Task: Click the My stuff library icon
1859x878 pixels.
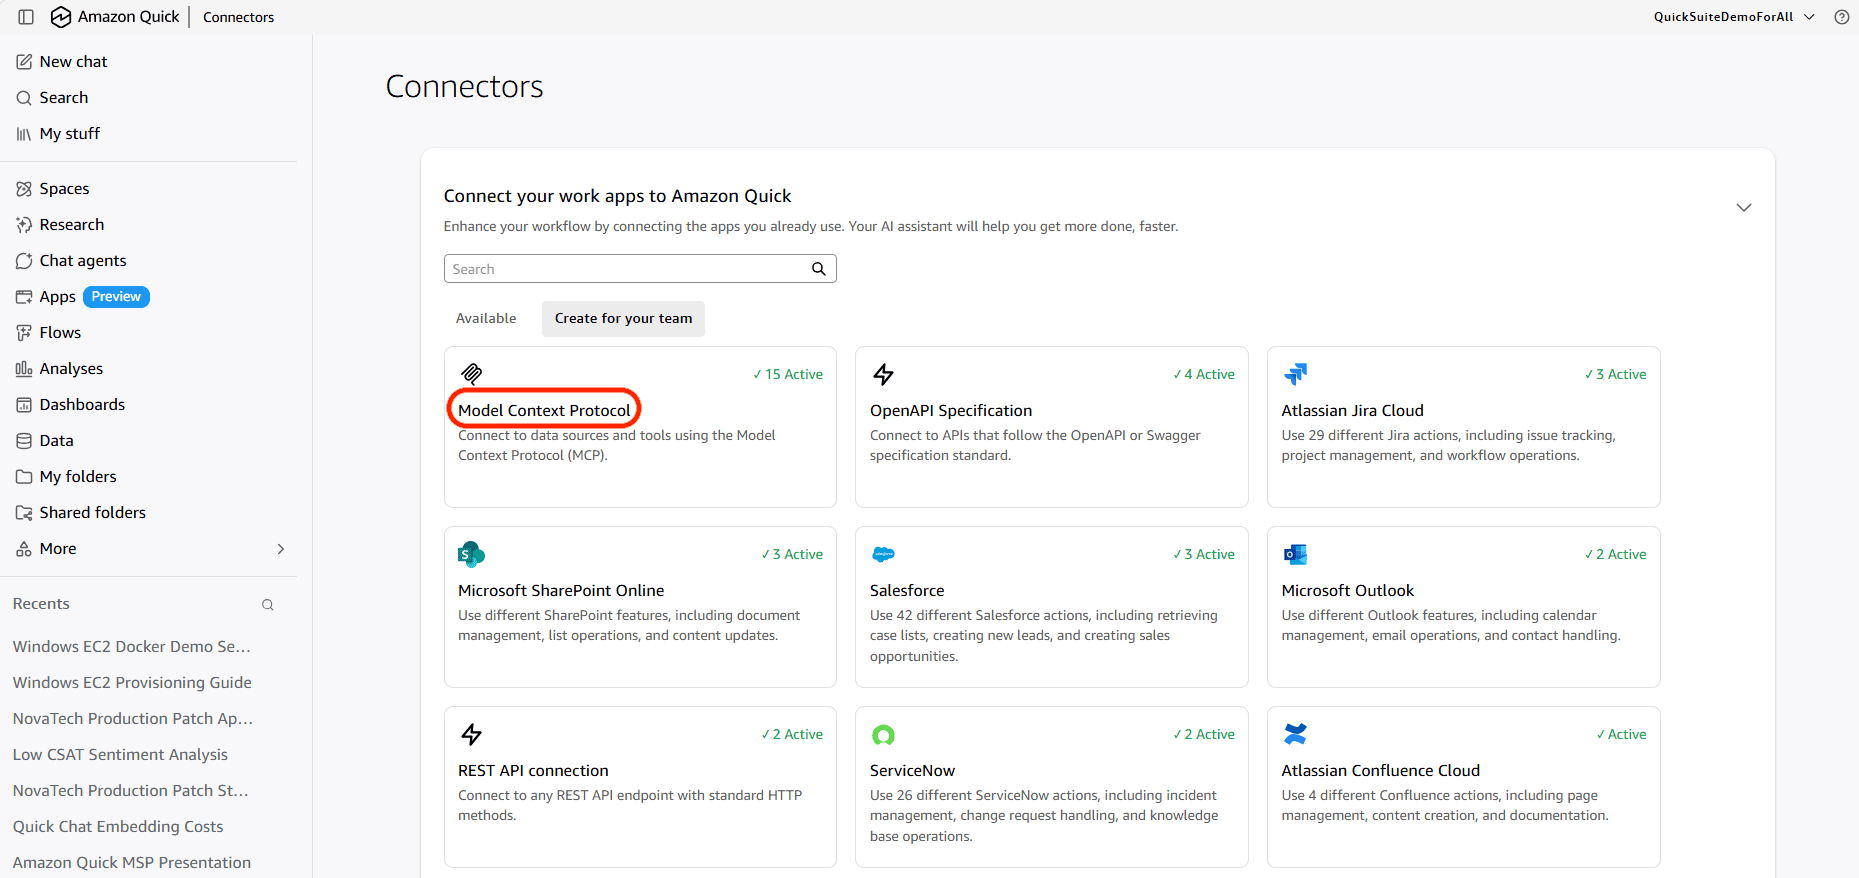Action: pyautogui.click(x=24, y=134)
